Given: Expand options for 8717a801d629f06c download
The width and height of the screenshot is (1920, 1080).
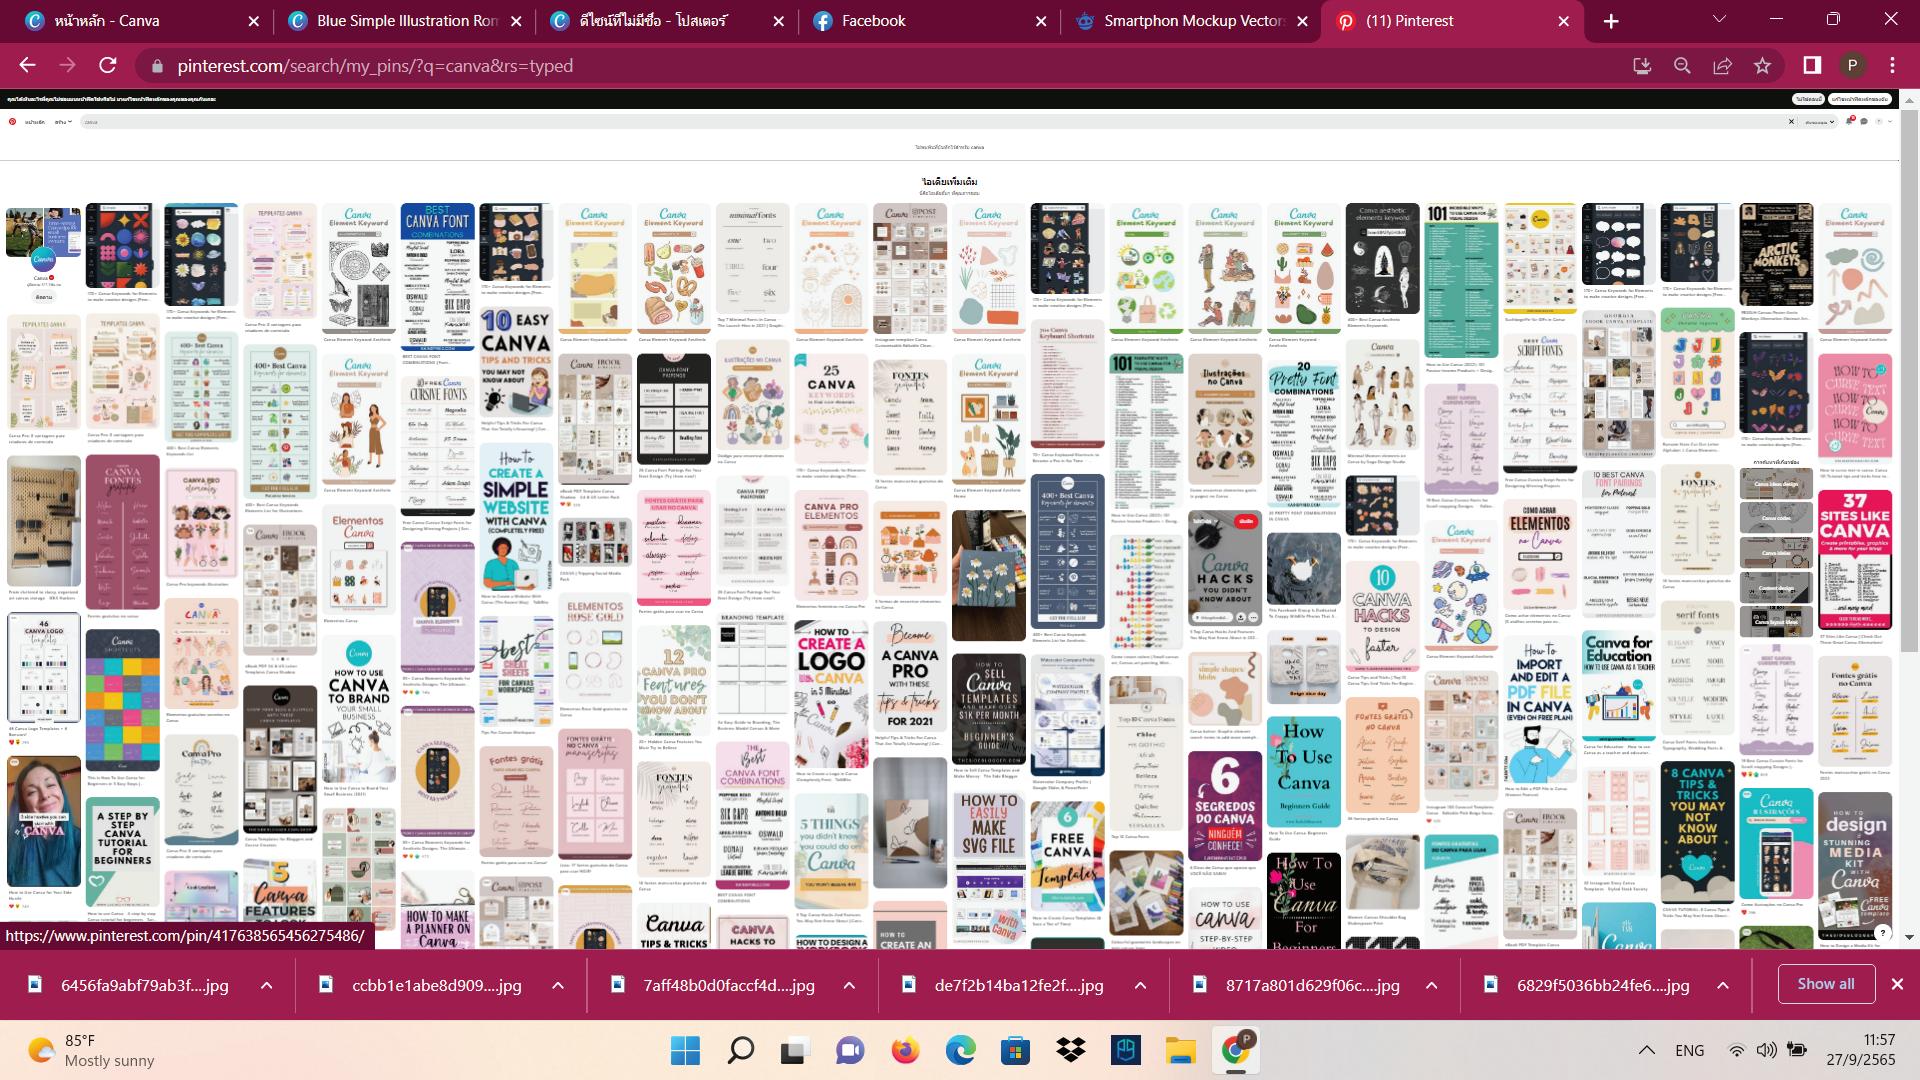Looking at the screenshot, I should (x=1432, y=985).
